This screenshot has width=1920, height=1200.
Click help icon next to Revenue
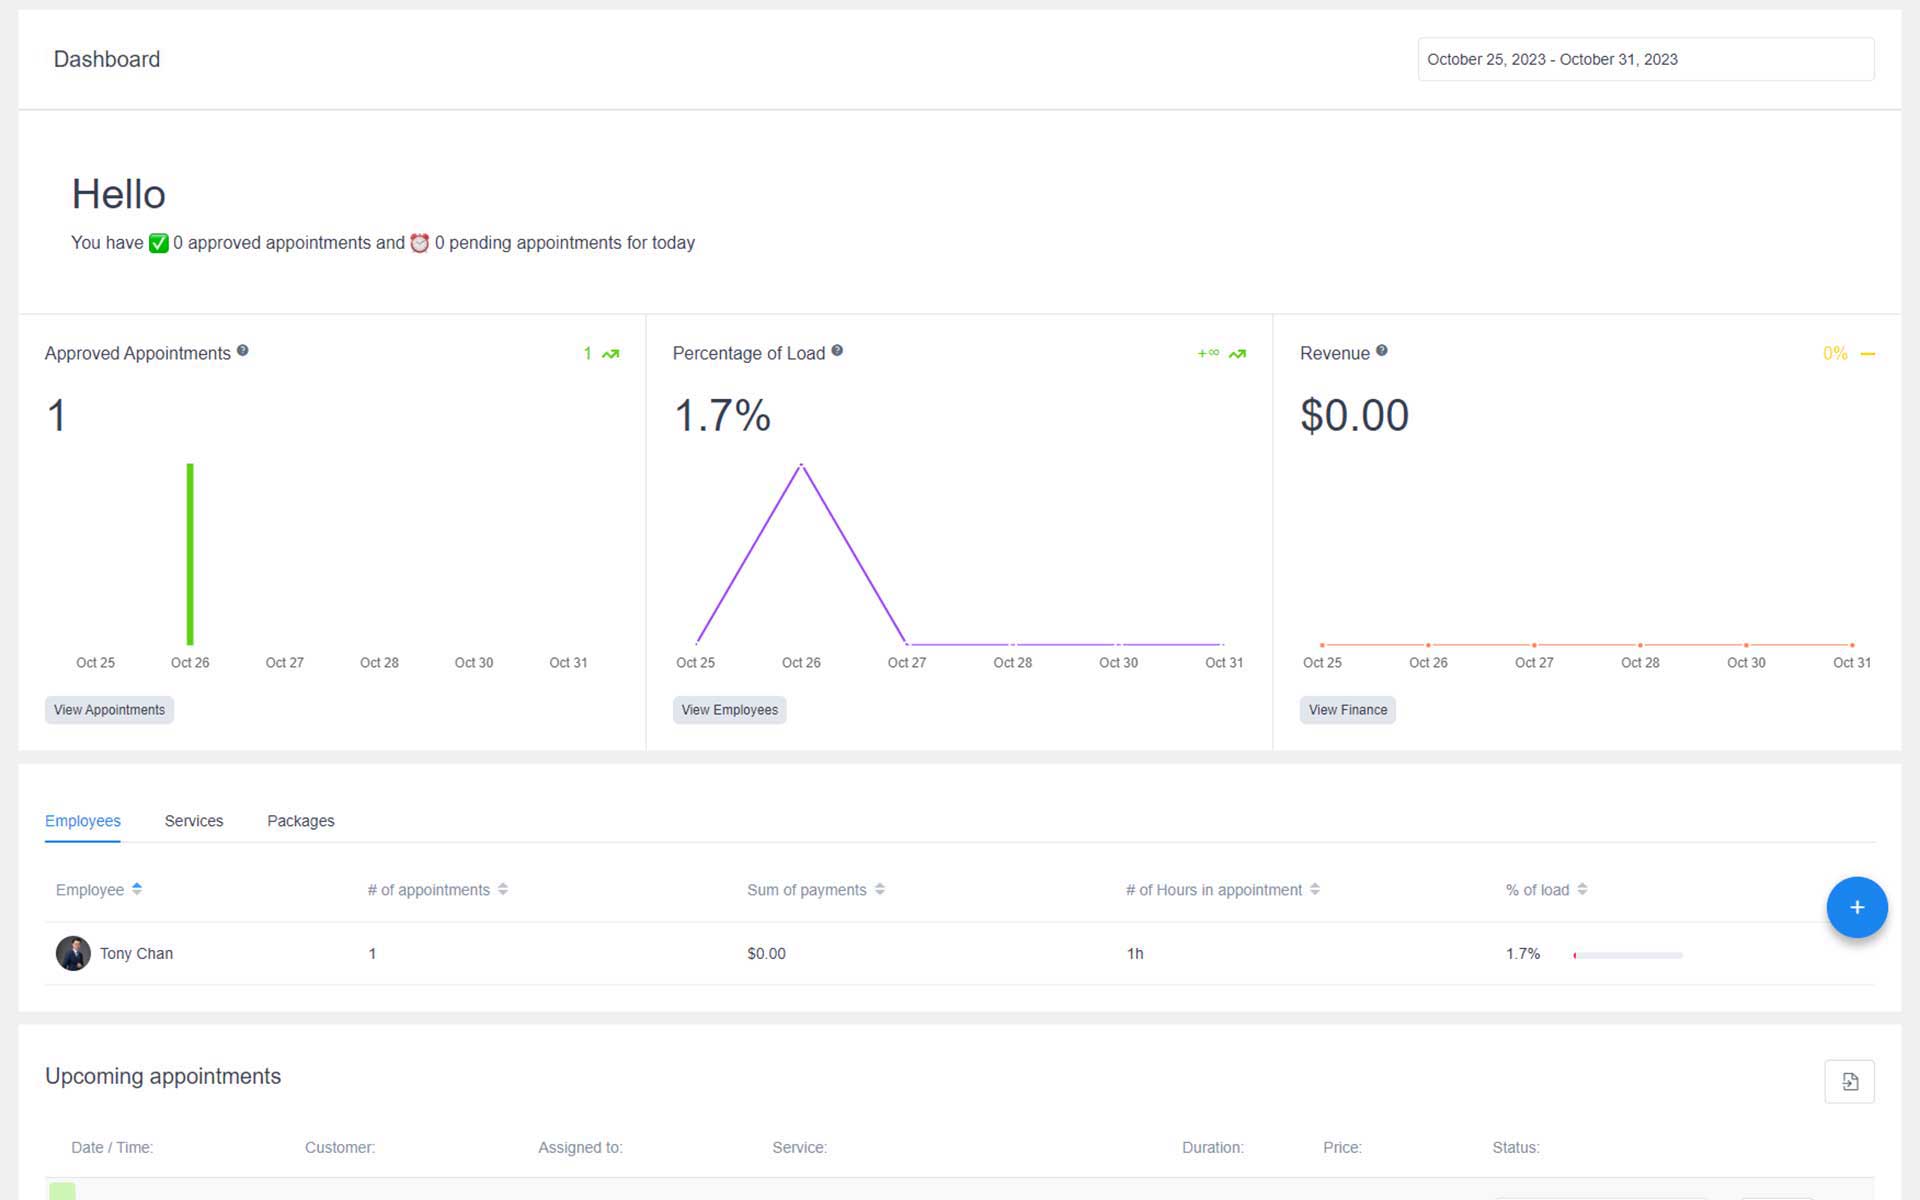click(x=1381, y=351)
